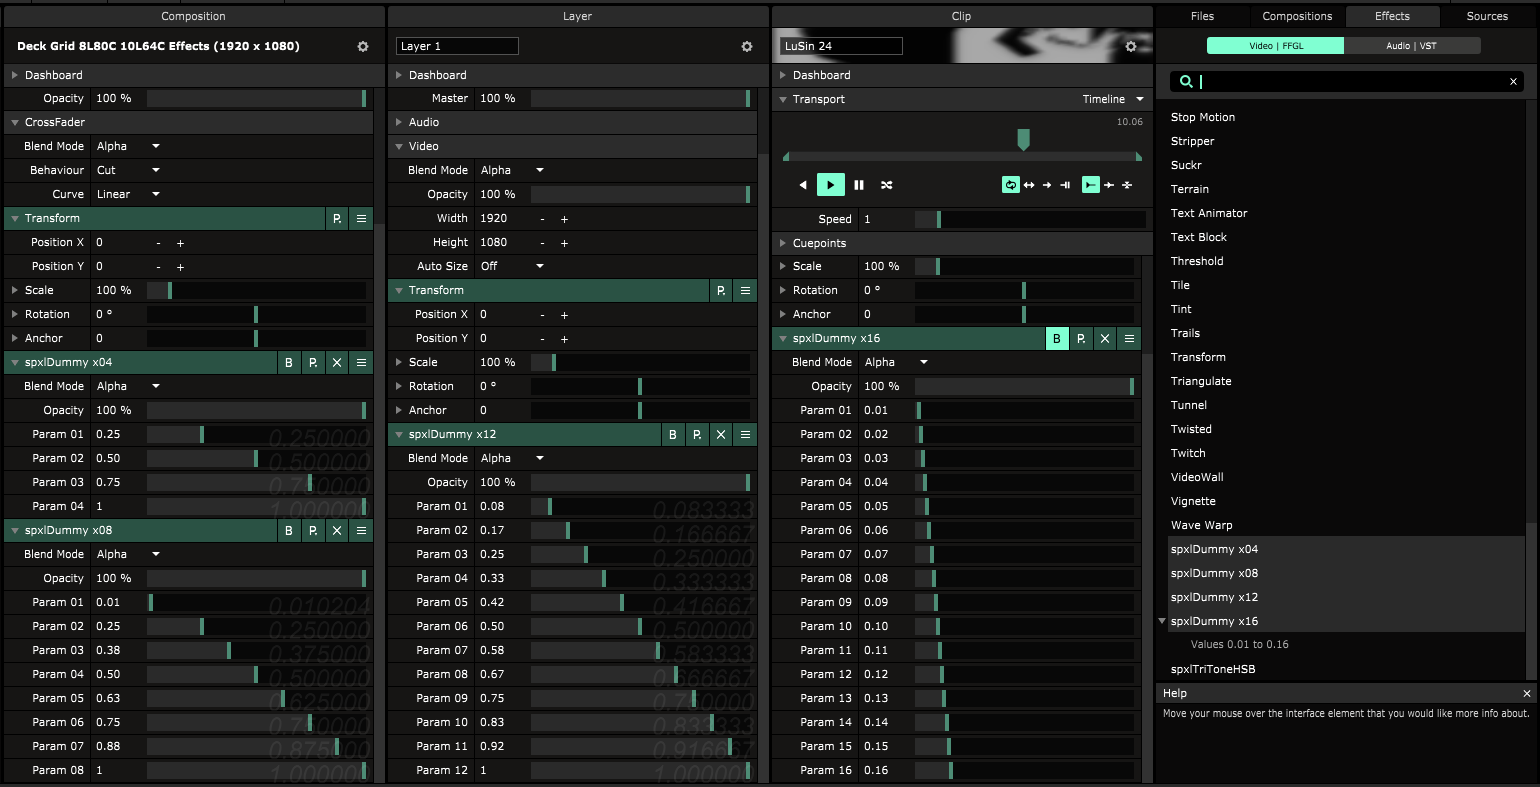Click the clip Speed slider
This screenshot has width=1540, height=787.
click(x=1029, y=219)
